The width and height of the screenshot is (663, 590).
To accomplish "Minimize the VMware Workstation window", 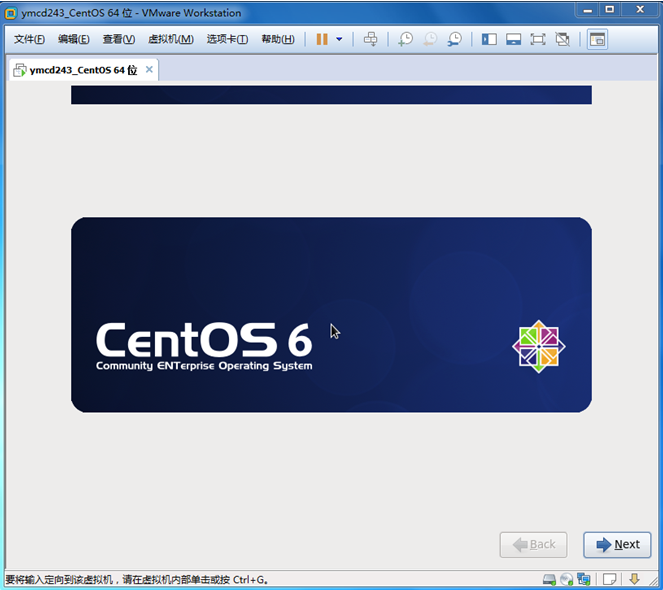I will (588, 10).
